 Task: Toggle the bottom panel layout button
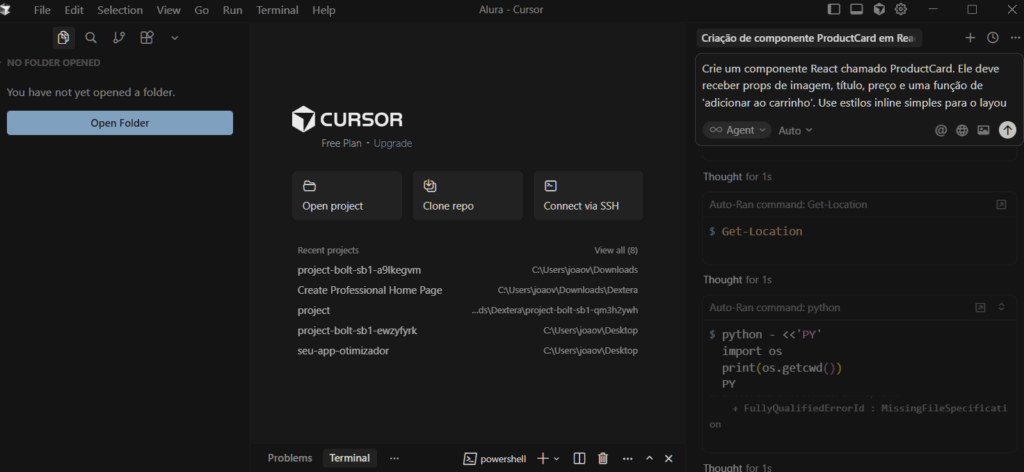click(857, 9)
